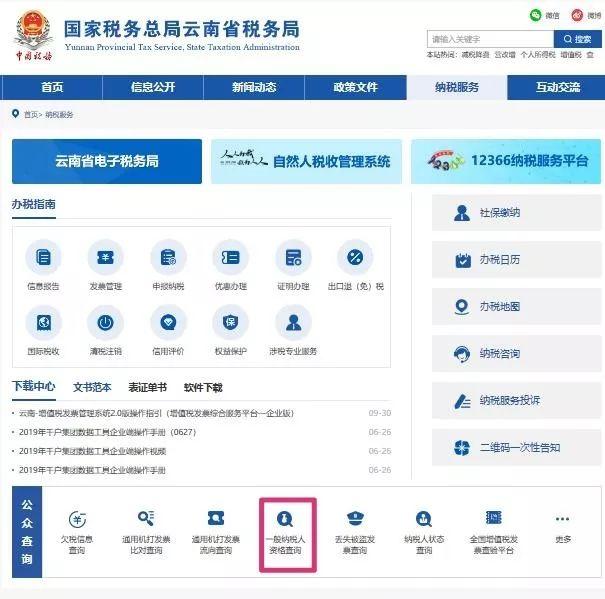
Task: Select 纳税服务 navigation menu
Action: [457, 87]
